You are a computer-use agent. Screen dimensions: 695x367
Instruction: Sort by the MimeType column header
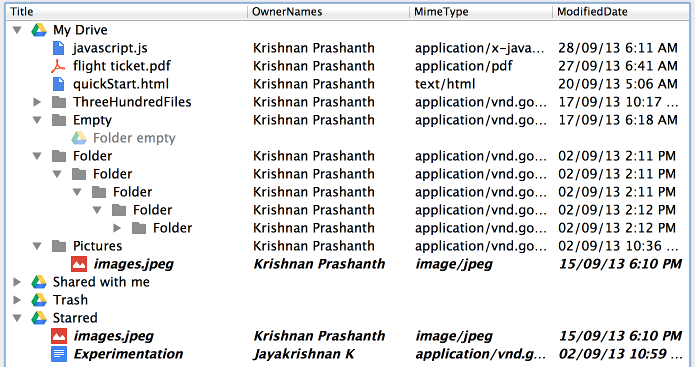pos(481,12)
